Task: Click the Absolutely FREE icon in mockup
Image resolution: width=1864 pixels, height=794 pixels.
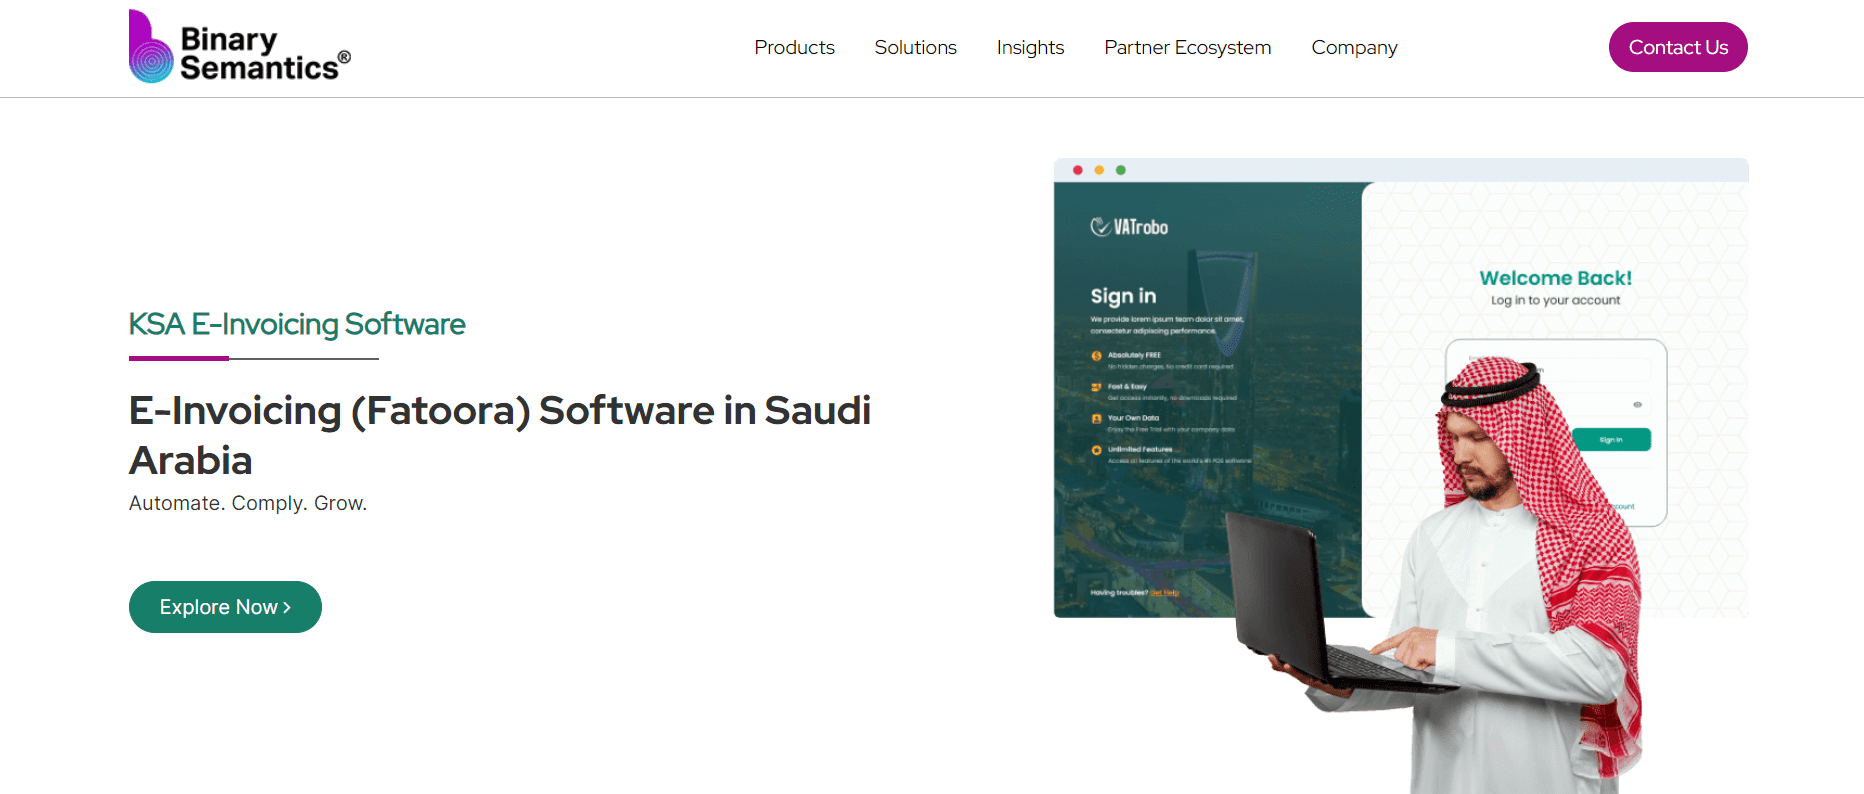Action: pos(1096,356)
